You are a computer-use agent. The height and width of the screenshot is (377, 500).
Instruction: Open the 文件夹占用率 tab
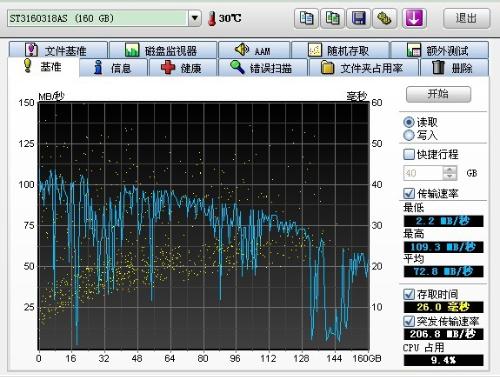364,68
